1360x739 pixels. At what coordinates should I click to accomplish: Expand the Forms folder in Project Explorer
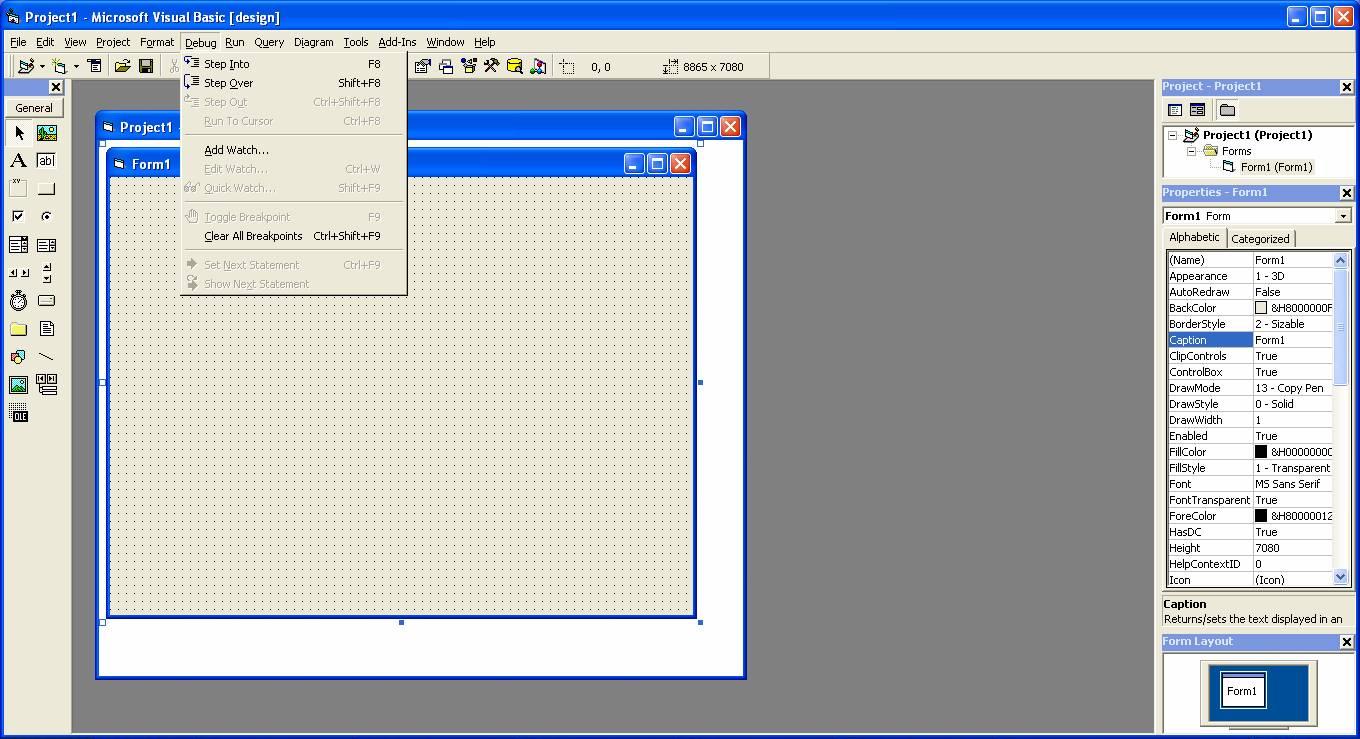[1190, 151]
